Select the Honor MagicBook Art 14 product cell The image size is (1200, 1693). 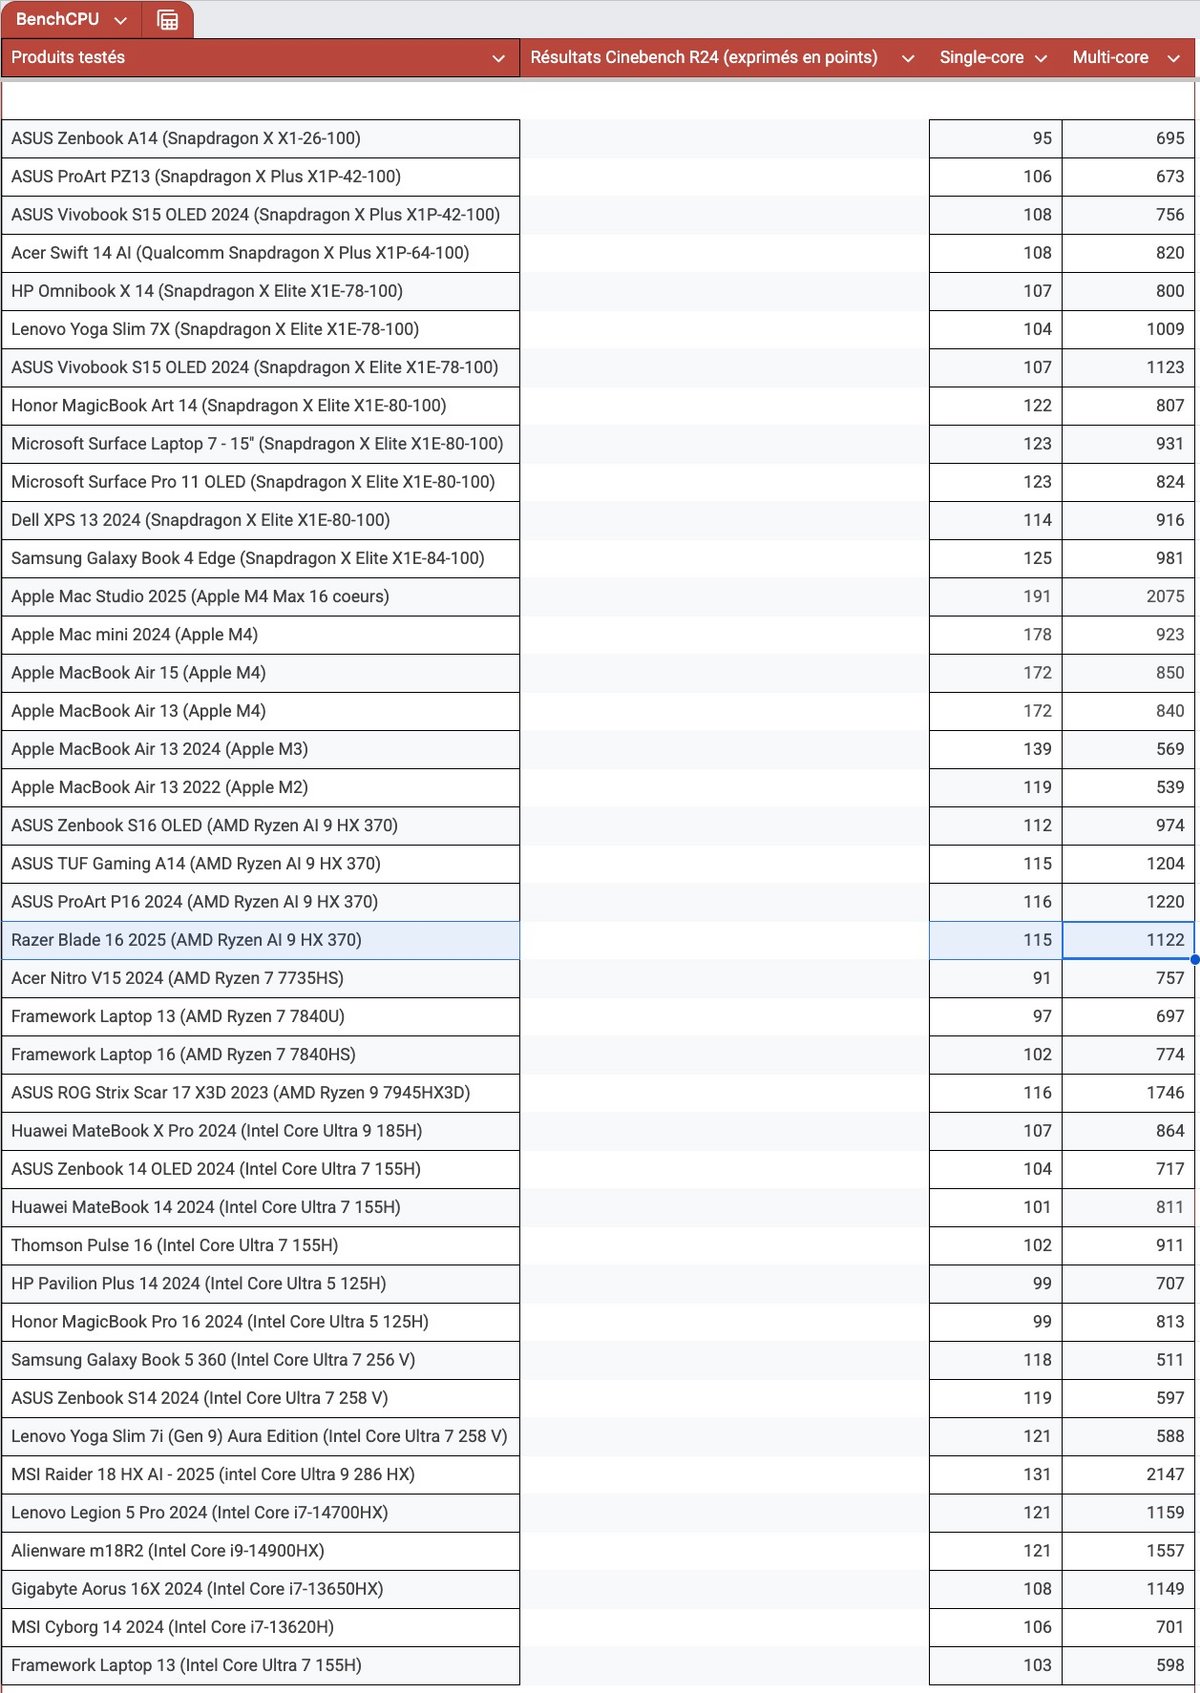(260, 406)
